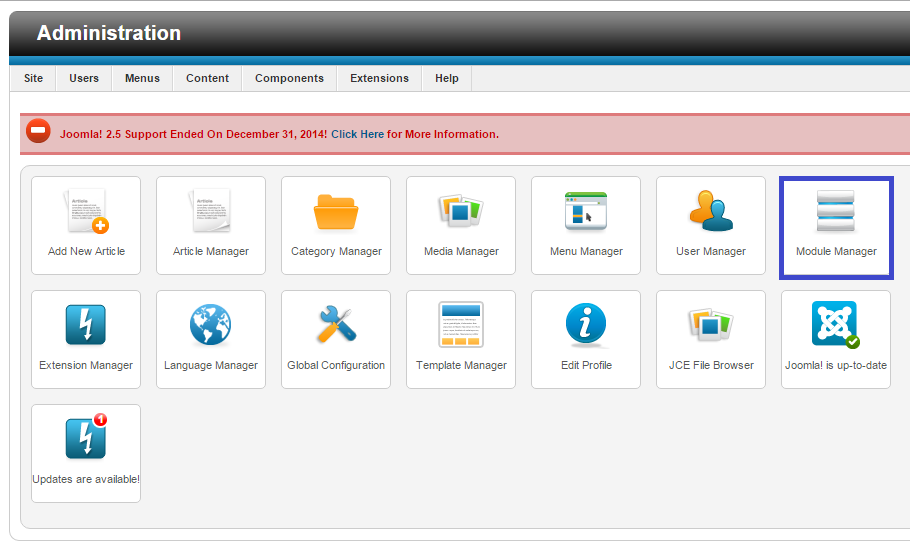The width and height of the screenshot is (910, 555).
Task: Click the JCE File Browser label text
Action: point(711,365)
